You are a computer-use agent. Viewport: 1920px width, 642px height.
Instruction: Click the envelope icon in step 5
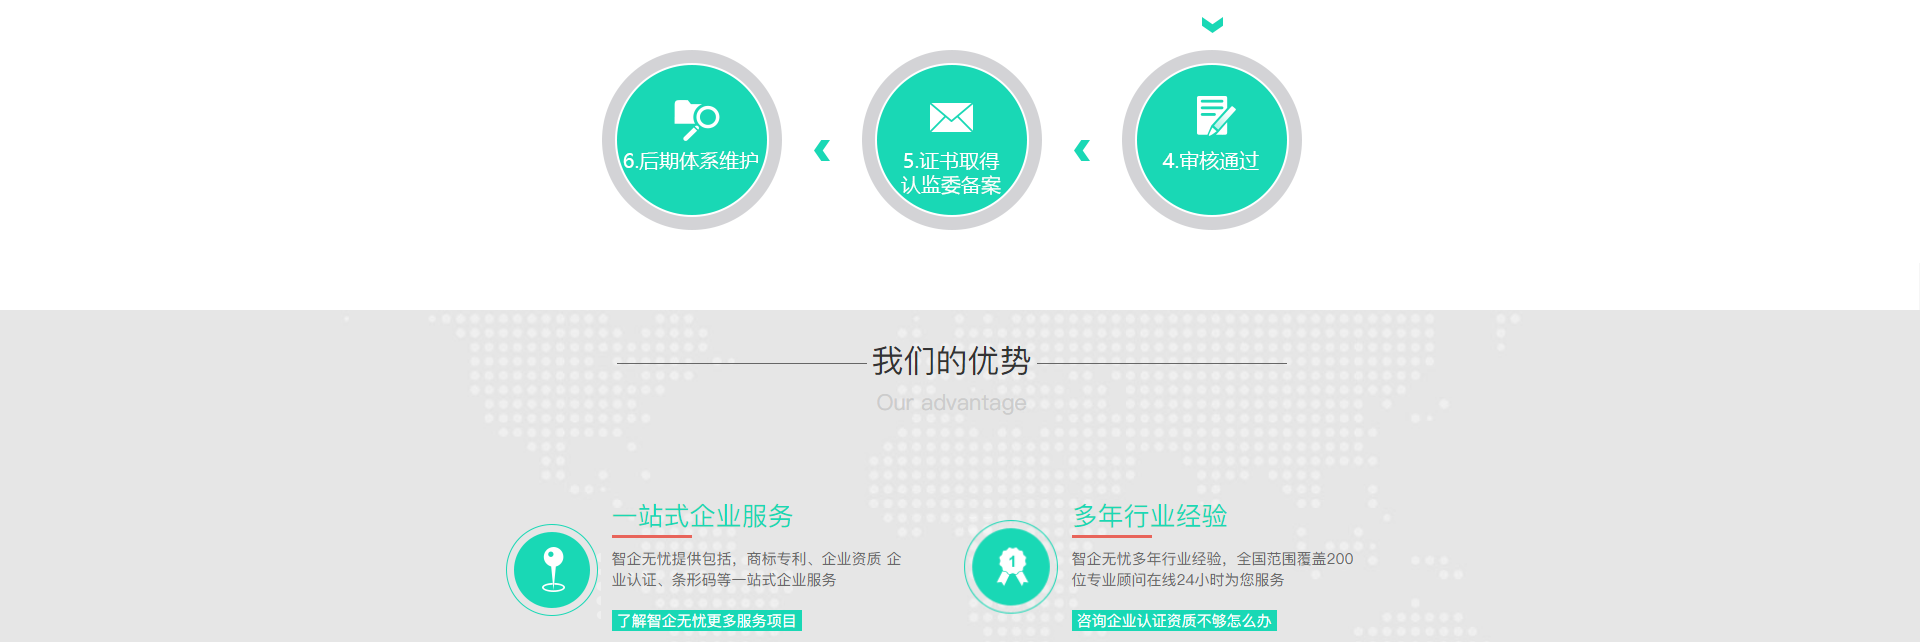(x=951, y=118)
